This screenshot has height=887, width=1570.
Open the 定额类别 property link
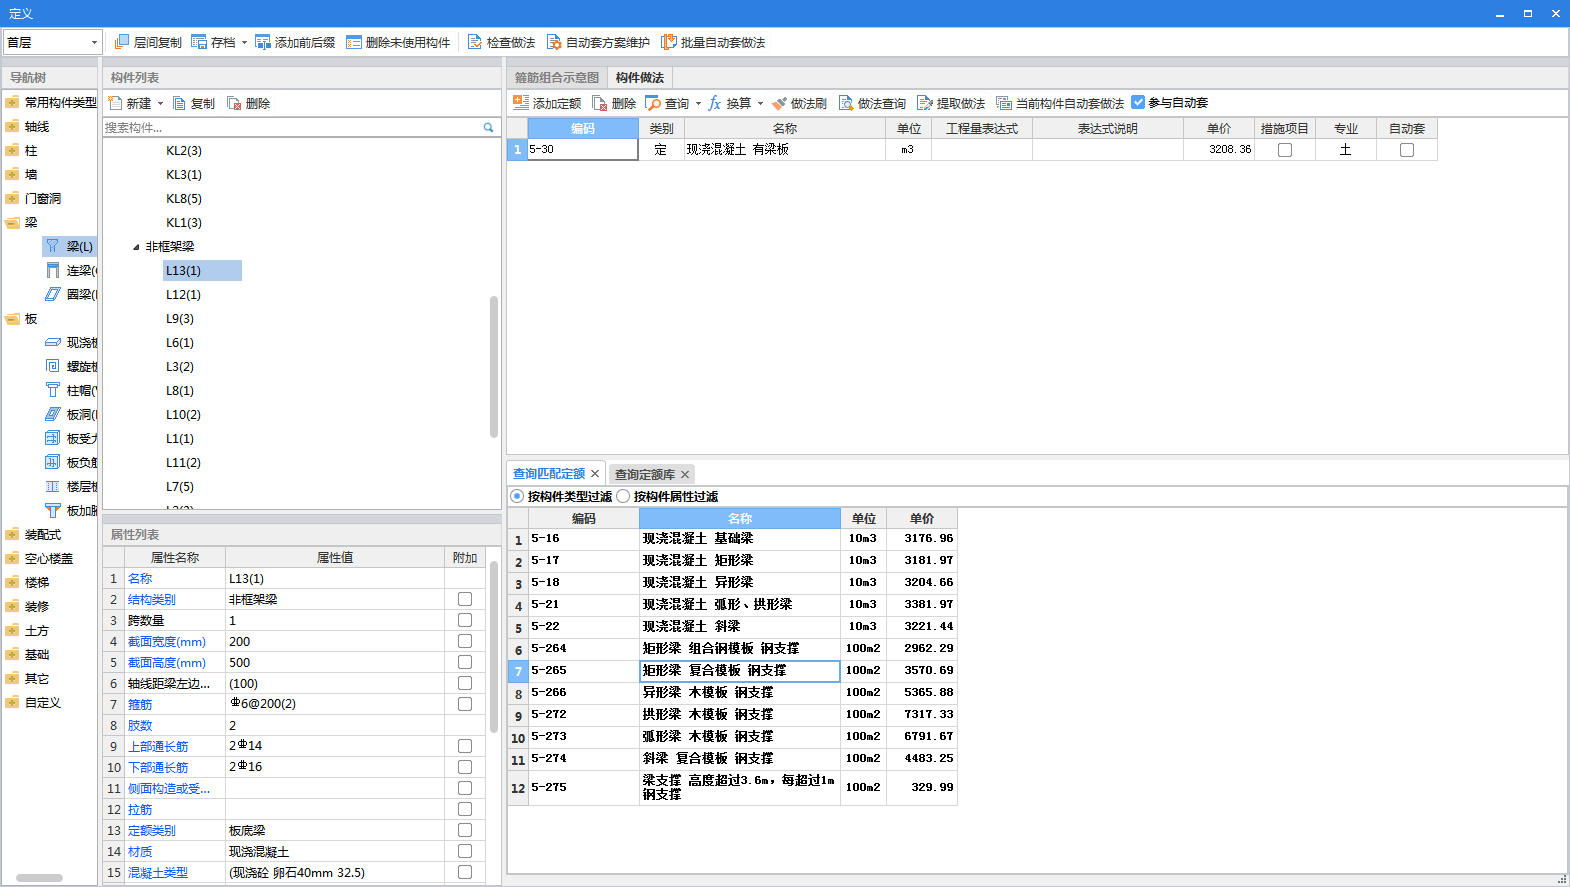[152, 831]
